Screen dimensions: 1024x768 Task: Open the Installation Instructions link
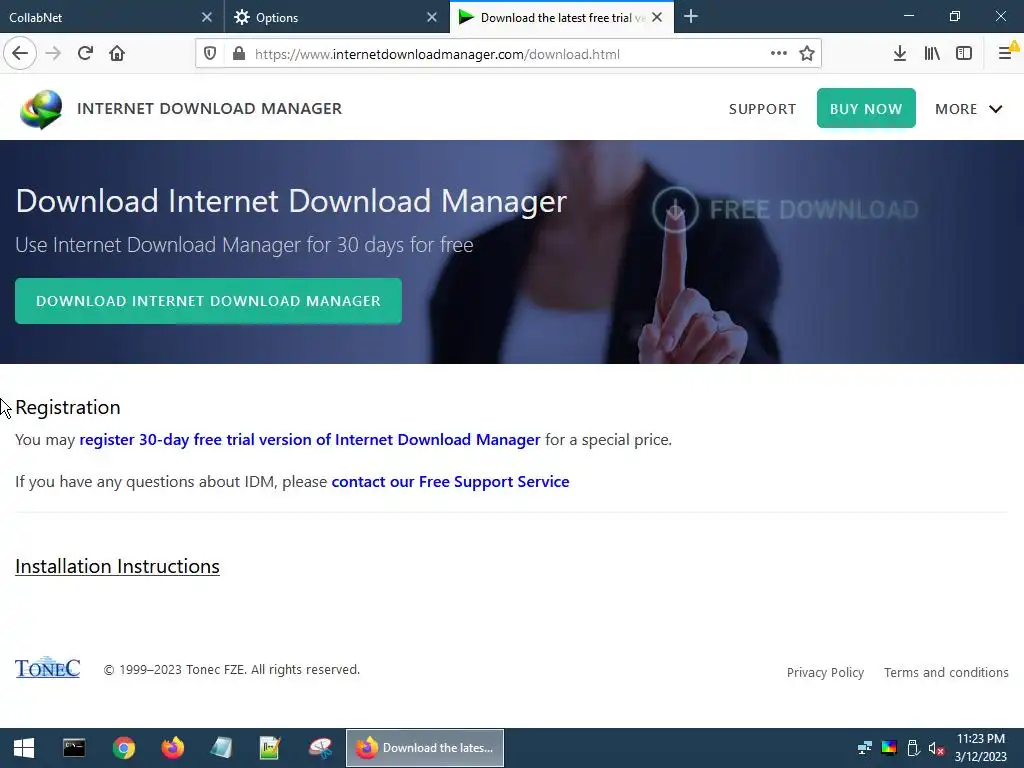coord(118,566)
